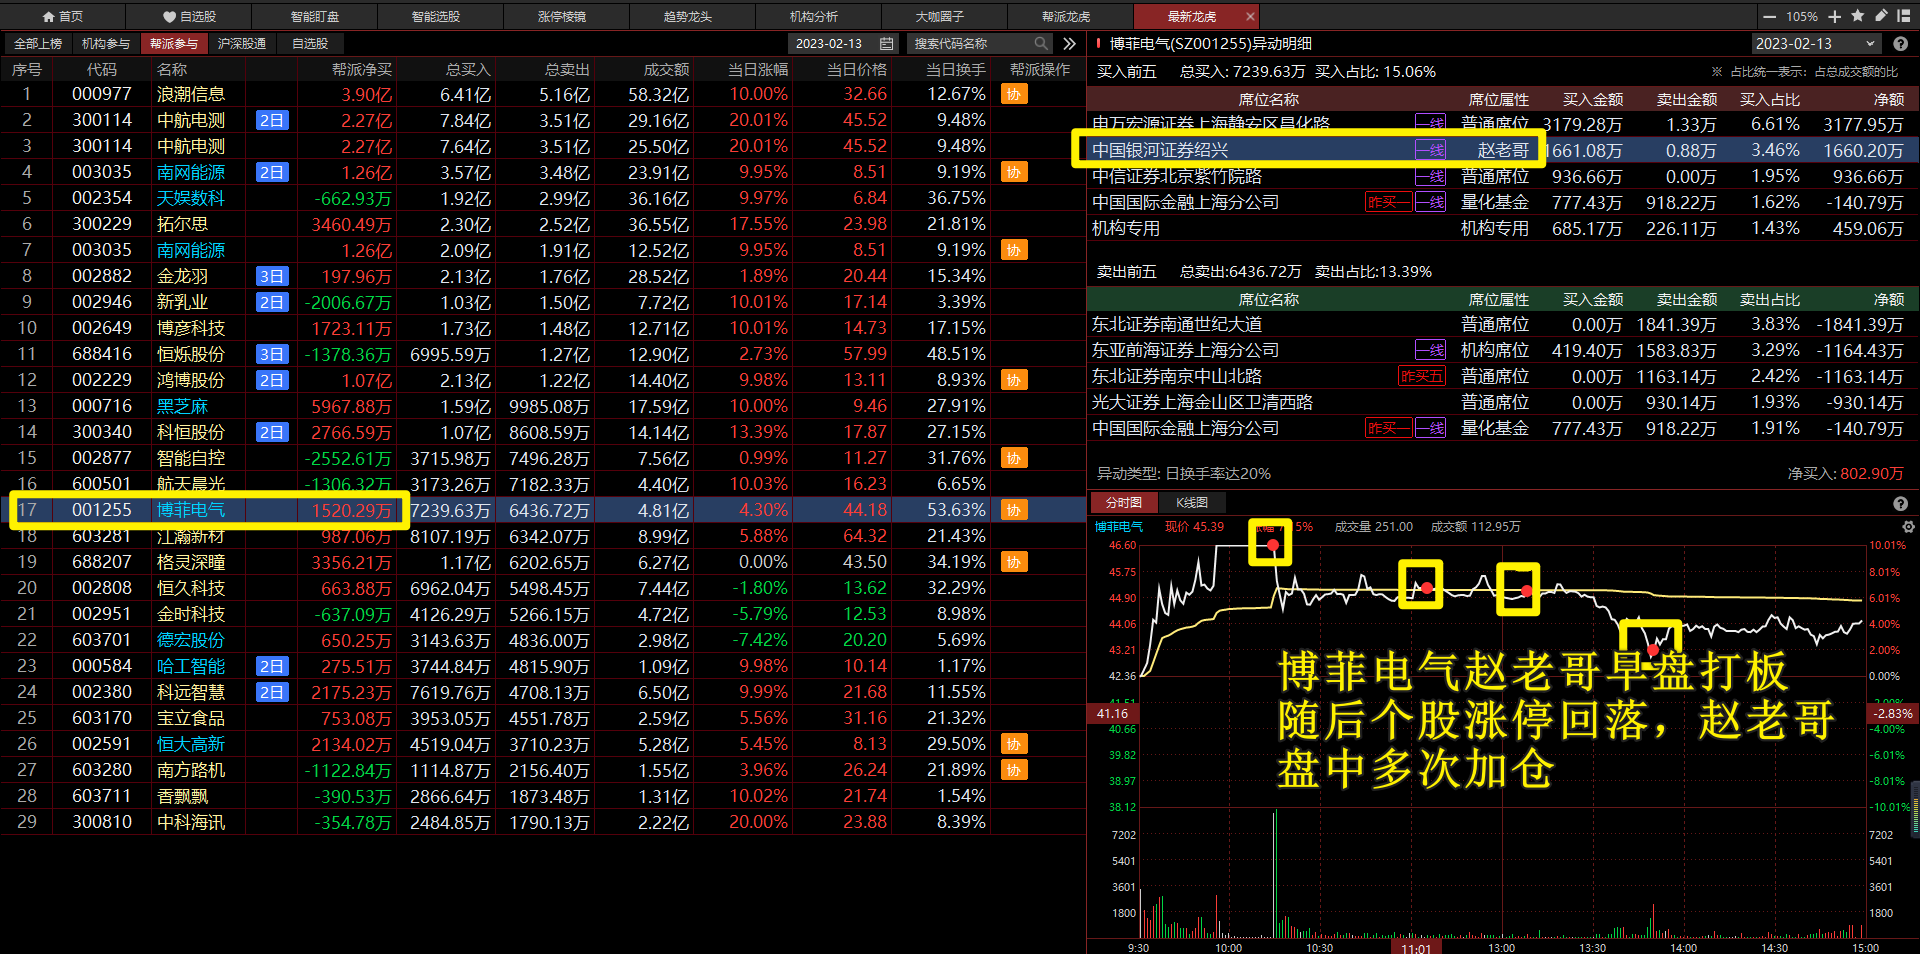This screenshot has height=954, width=1920.
Task: Click the search magnifier icon
Action: coord(1041,44)
